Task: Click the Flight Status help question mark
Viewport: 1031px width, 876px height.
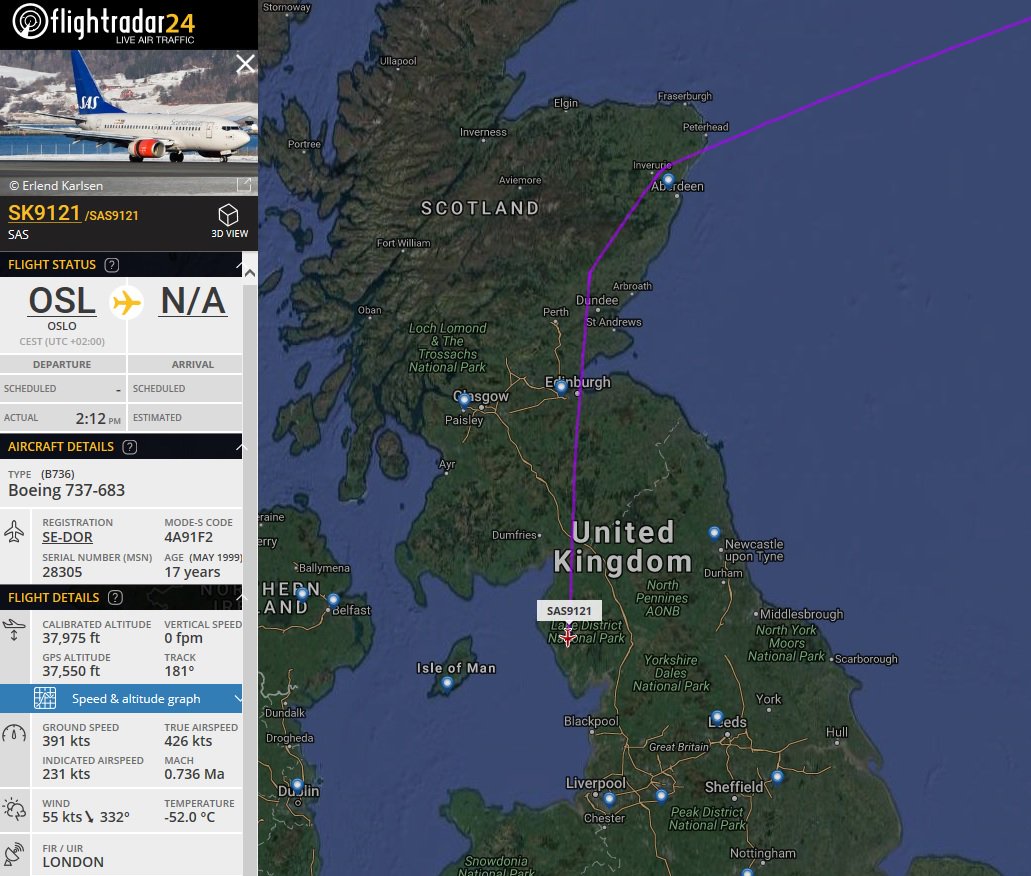Action: (112, 265)
